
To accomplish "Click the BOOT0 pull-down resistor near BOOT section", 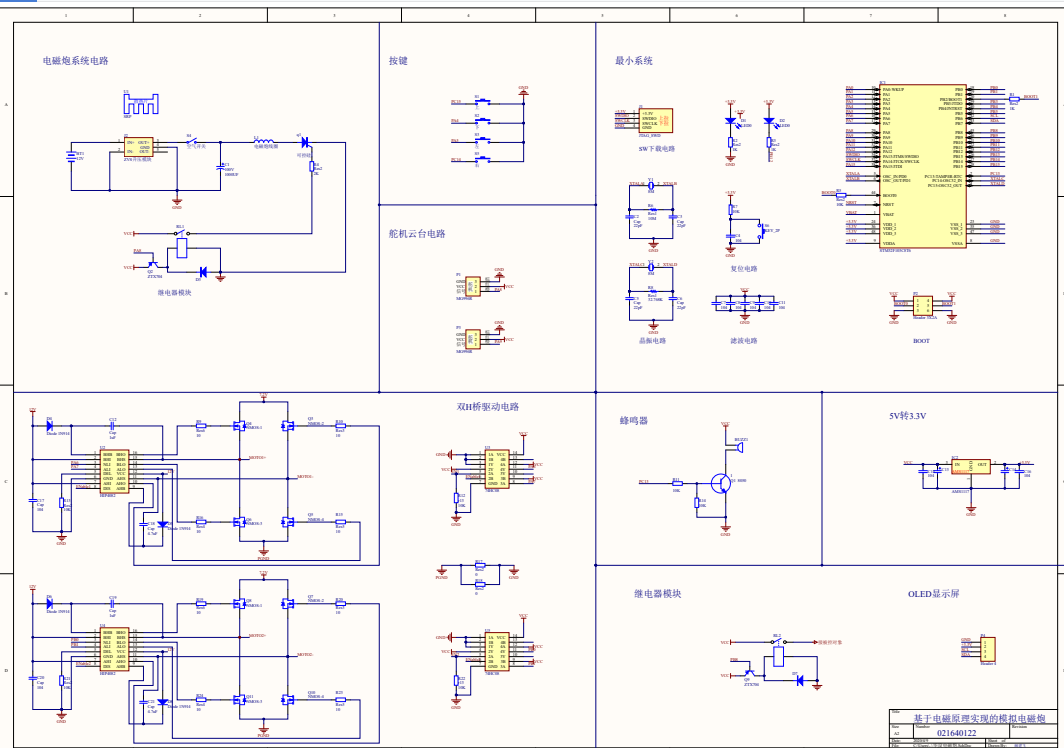I will pyautogui.click(x=839, y=196).
